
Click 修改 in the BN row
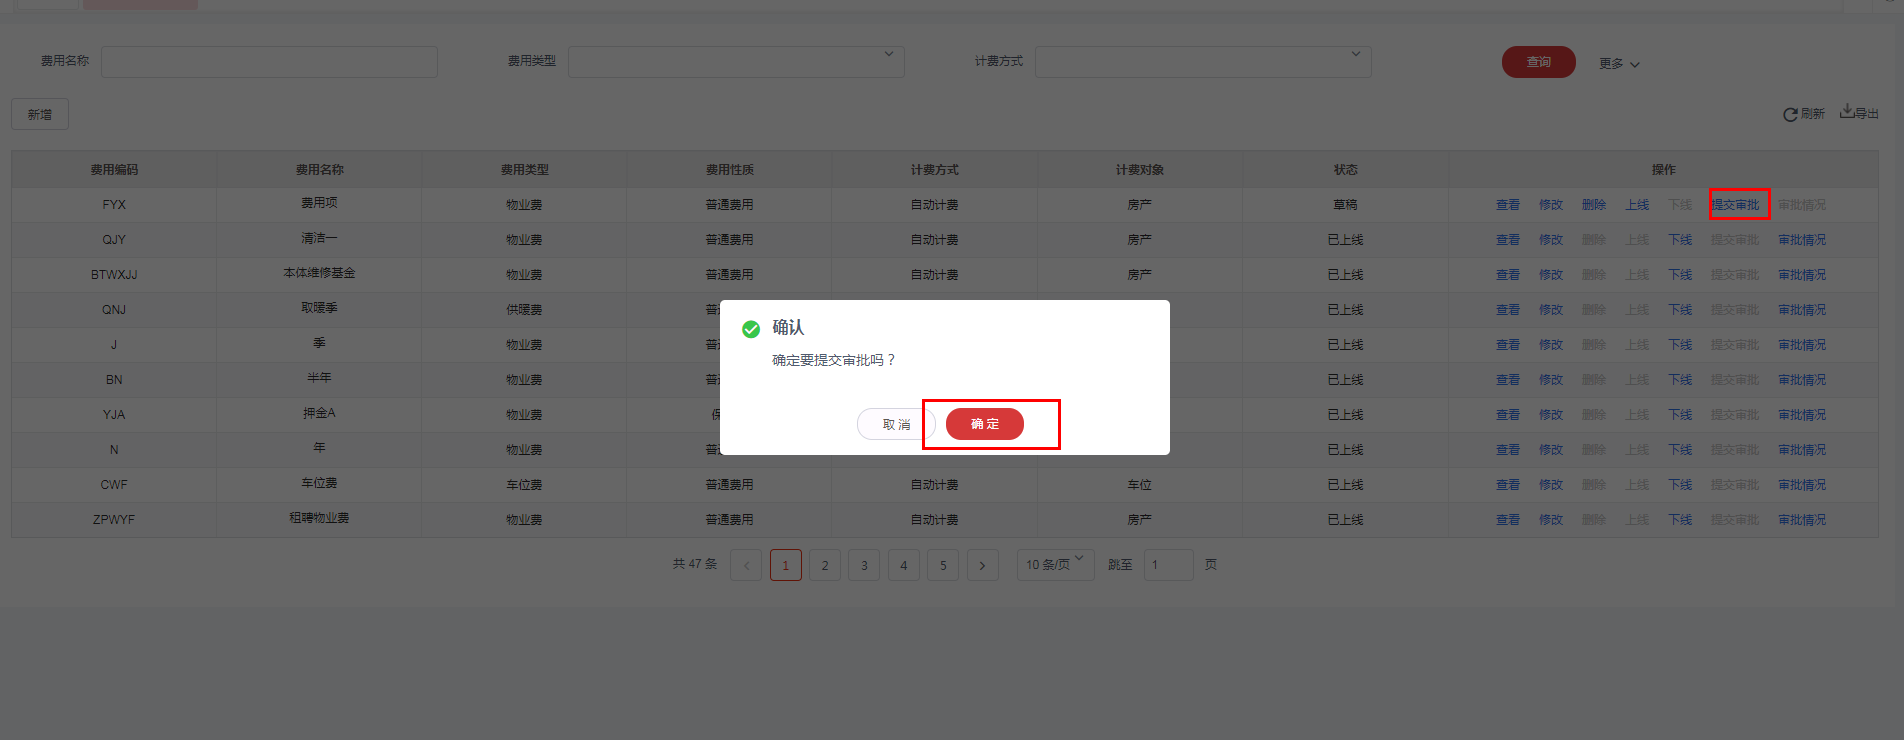coord(1551,380)
